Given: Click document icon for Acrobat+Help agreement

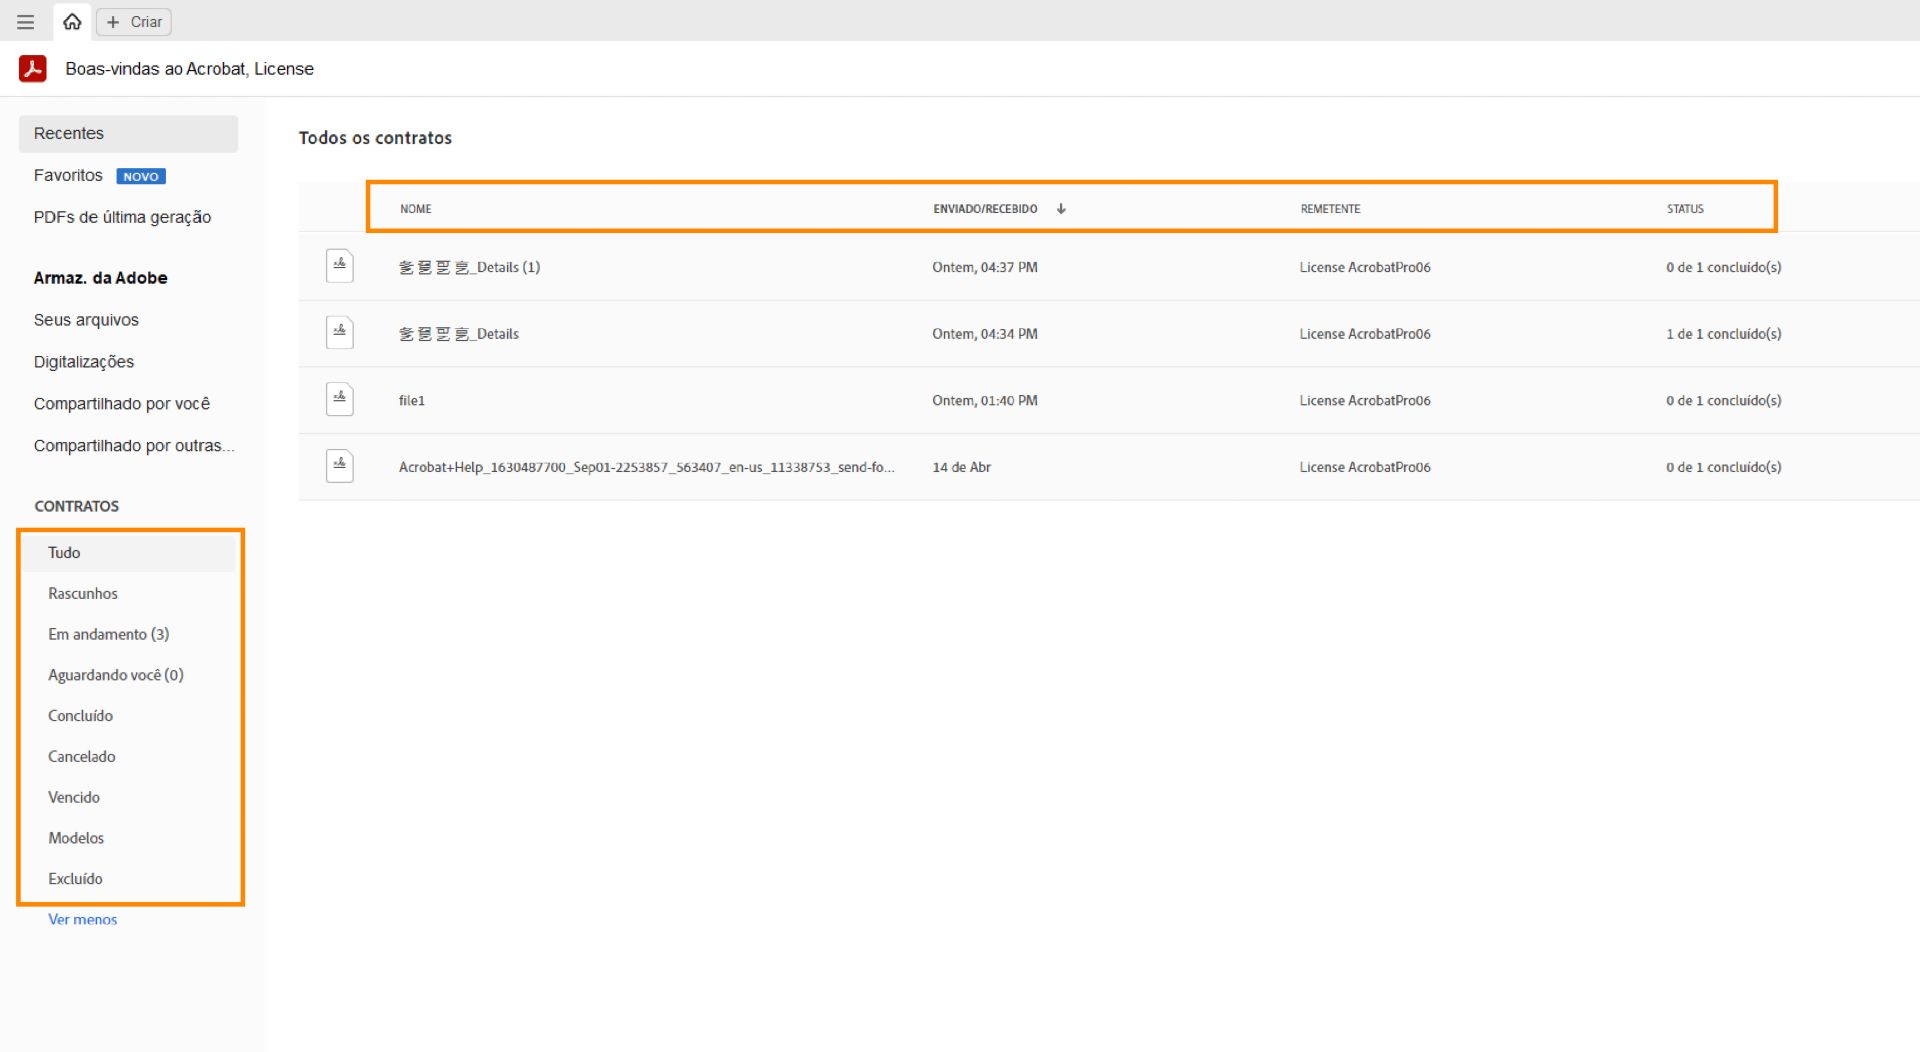Looking at the screenshot, I should coord(340,466).
